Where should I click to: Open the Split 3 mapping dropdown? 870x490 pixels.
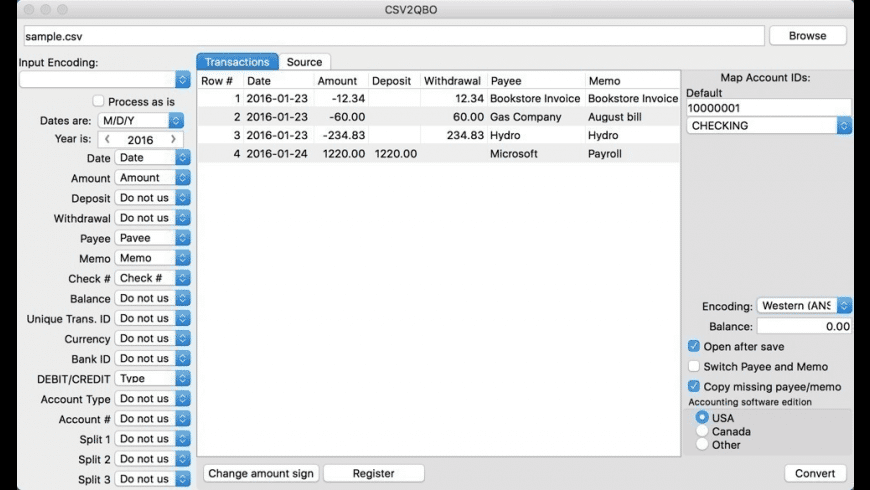pos(153,479)
